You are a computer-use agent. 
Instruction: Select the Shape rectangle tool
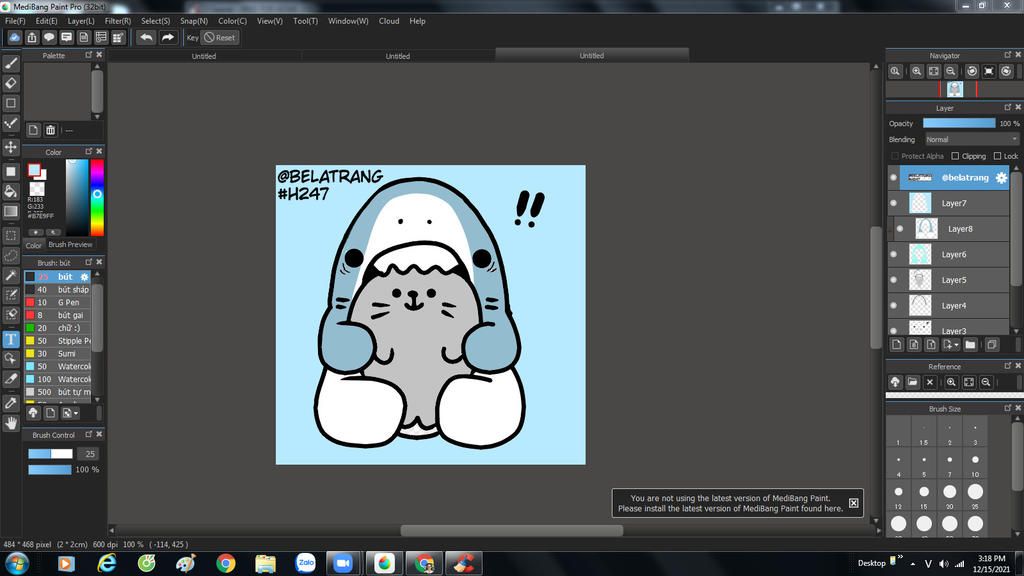point(10,103)
